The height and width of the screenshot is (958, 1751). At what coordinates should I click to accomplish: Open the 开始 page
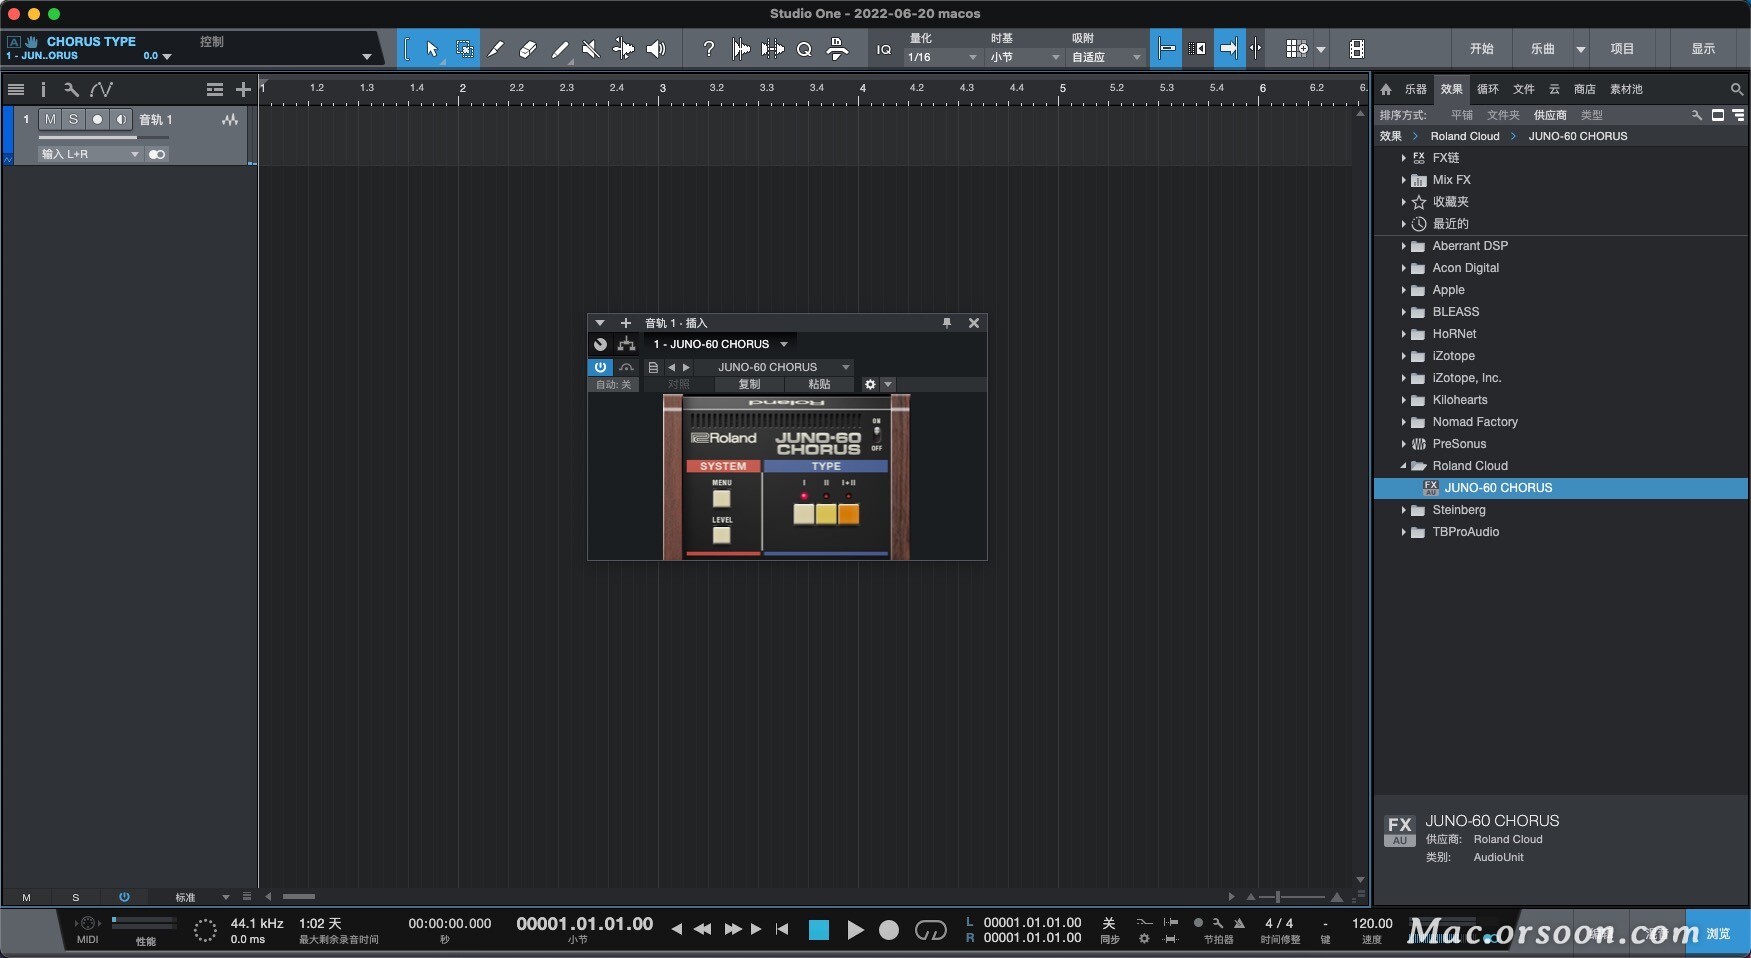click(1482, 49)
